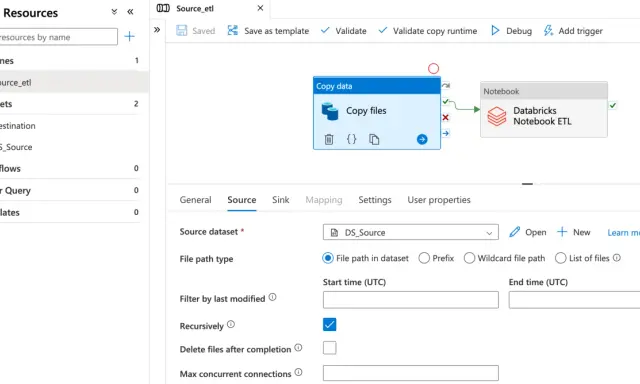Switch to the Mapping tab
Screen dimensions: 640x384
tap(324, 200)
